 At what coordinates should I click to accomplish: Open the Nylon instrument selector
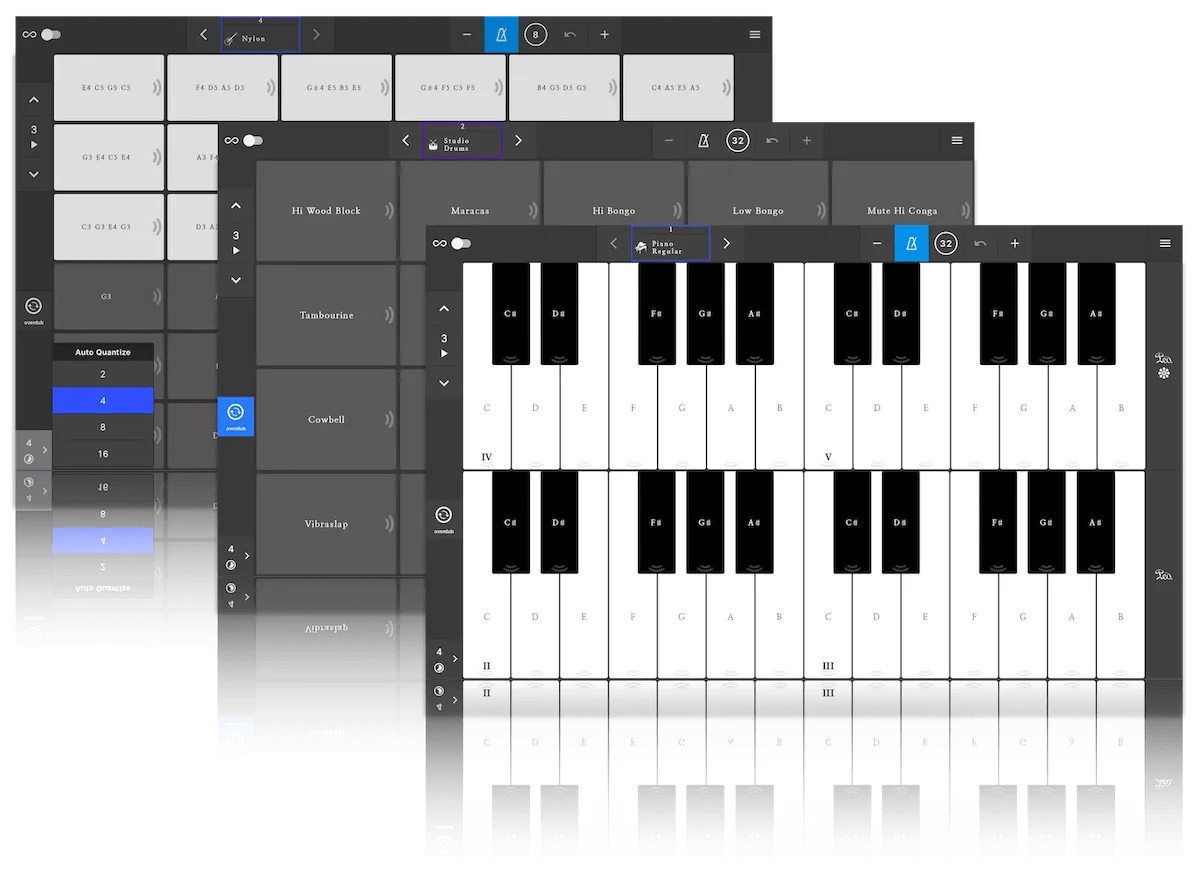point(260,35)
